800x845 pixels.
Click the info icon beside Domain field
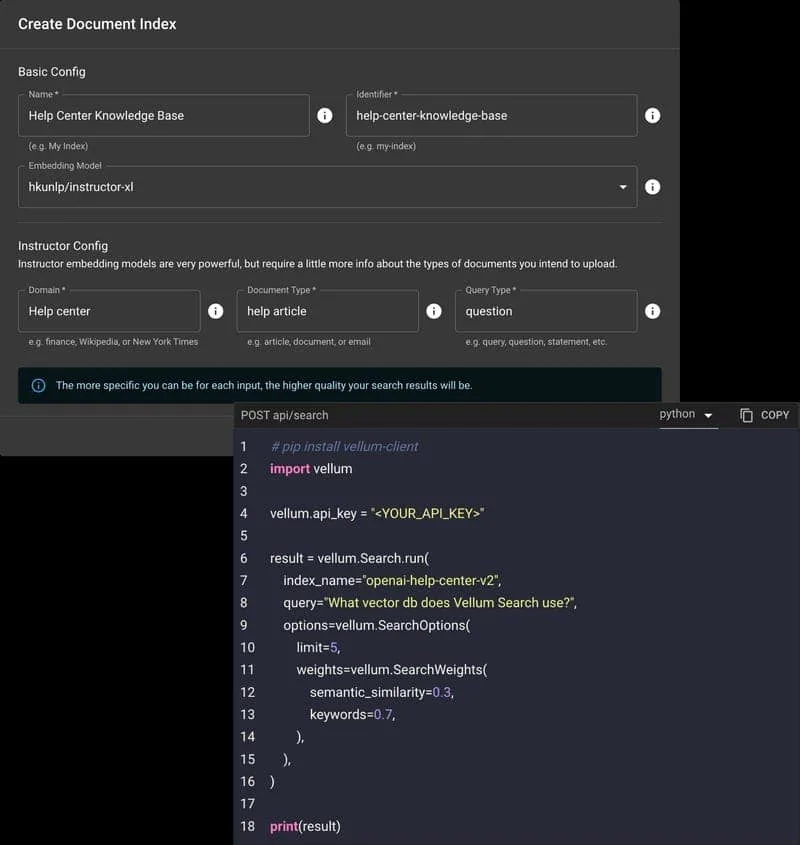(x=216, y=311)
